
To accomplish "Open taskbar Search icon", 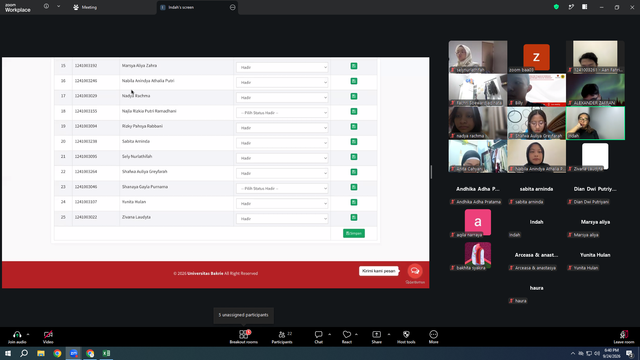I will [x=24, y=353].
